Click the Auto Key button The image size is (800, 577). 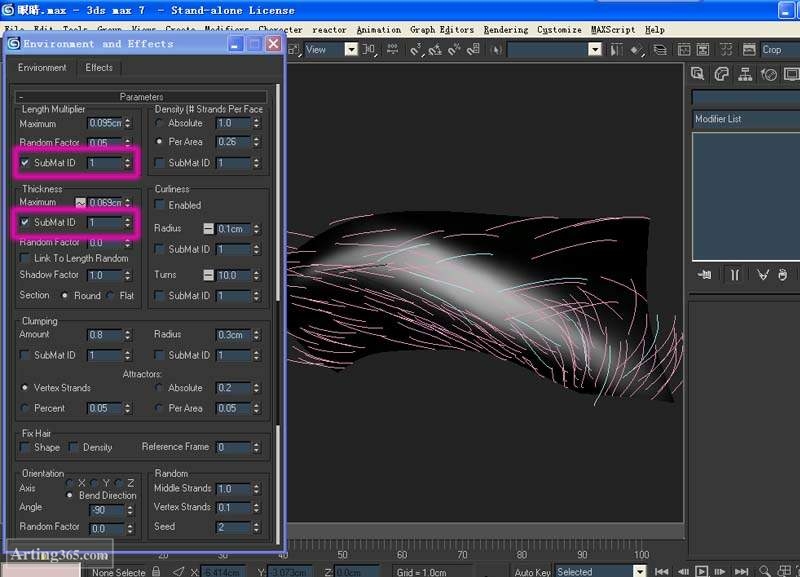click(x=532, y=571)
